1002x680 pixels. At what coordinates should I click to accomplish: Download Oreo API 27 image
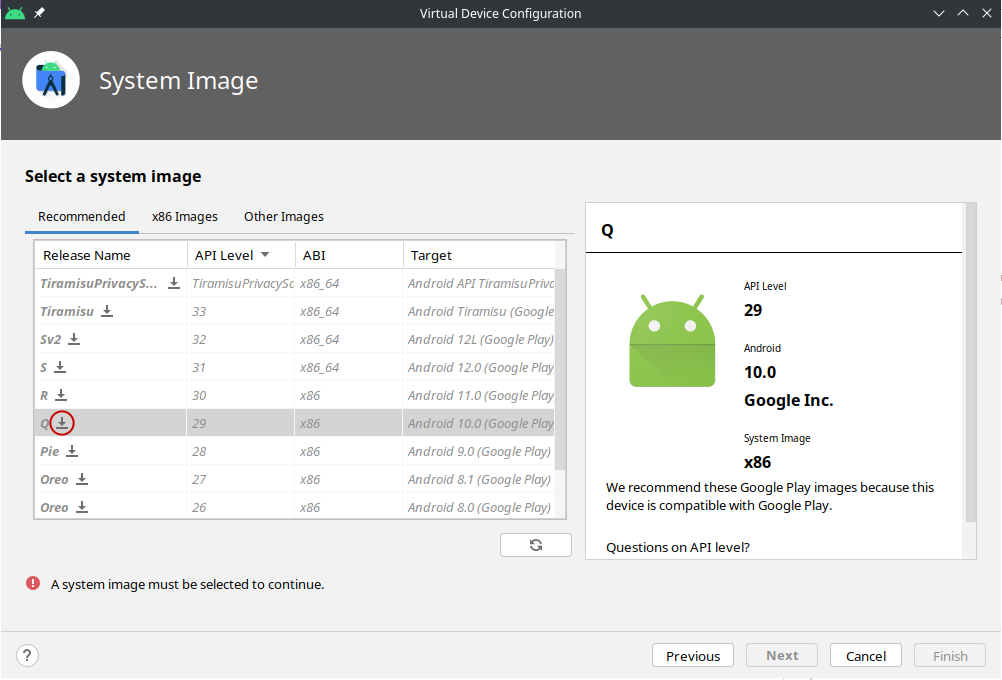click(82, 479)
